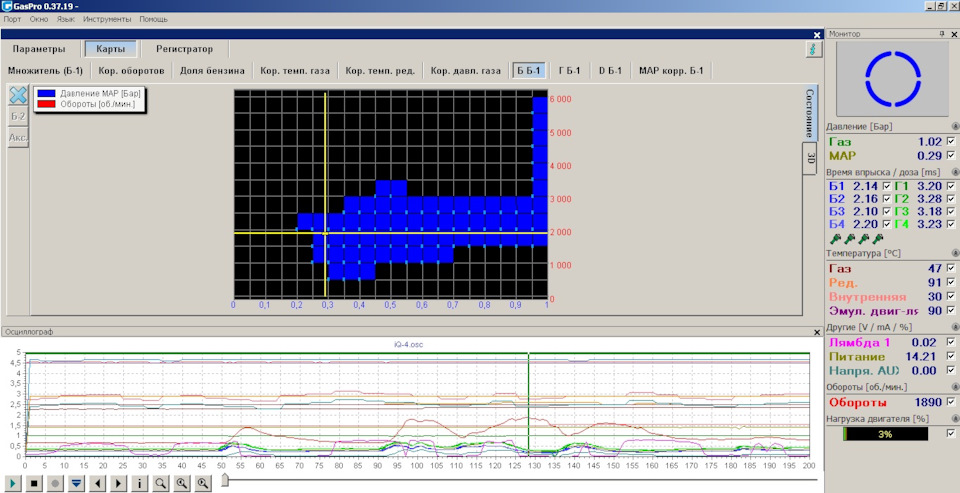Open the Инструменты menu

106,19
